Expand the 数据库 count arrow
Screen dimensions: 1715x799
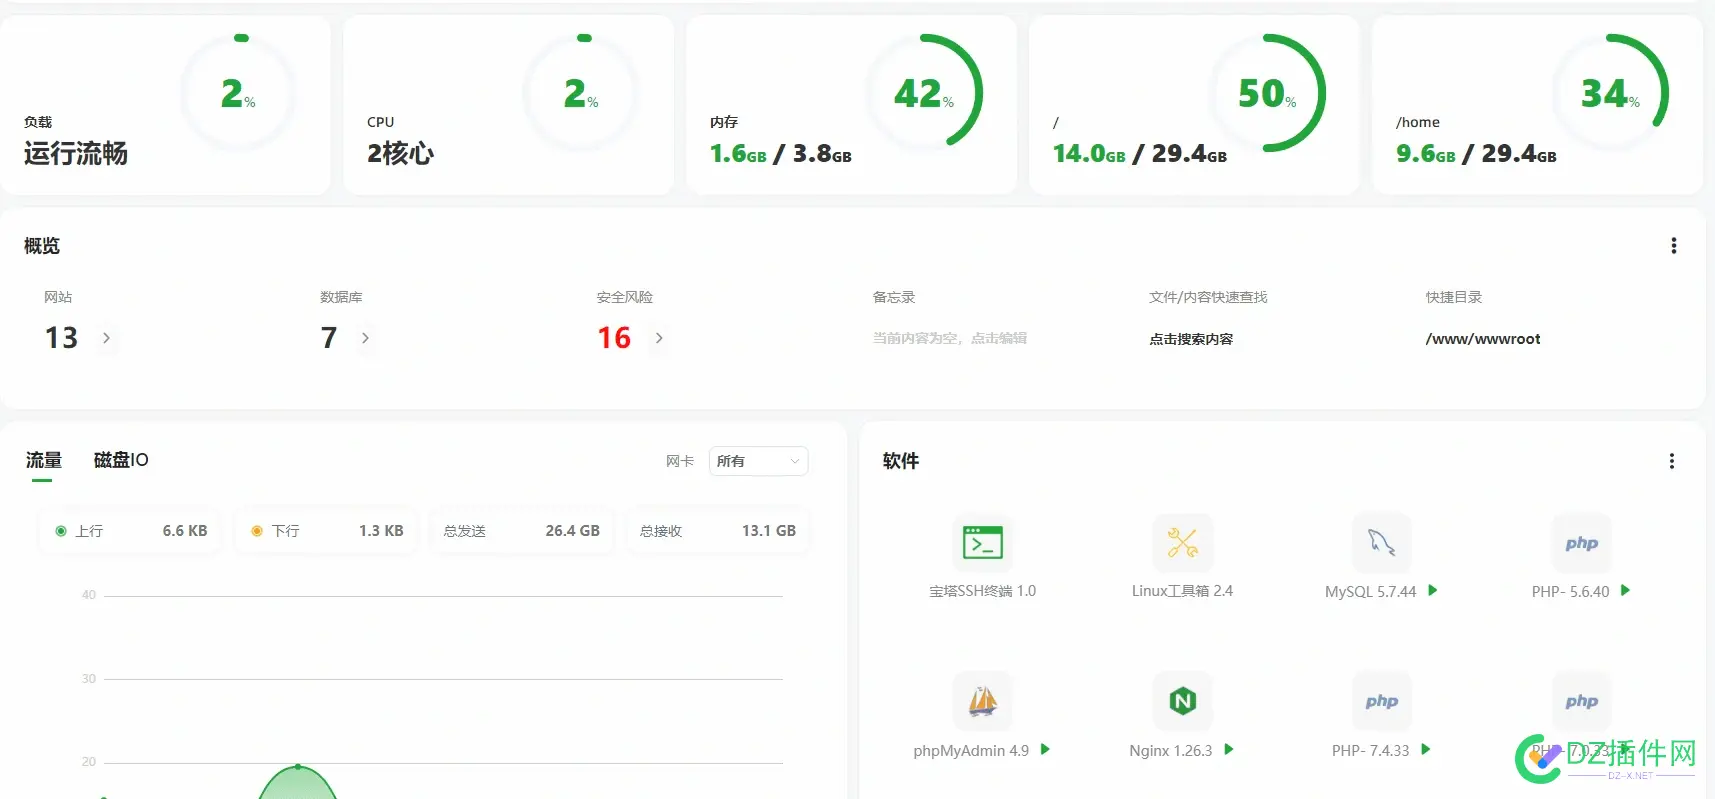tap(365, 338)
